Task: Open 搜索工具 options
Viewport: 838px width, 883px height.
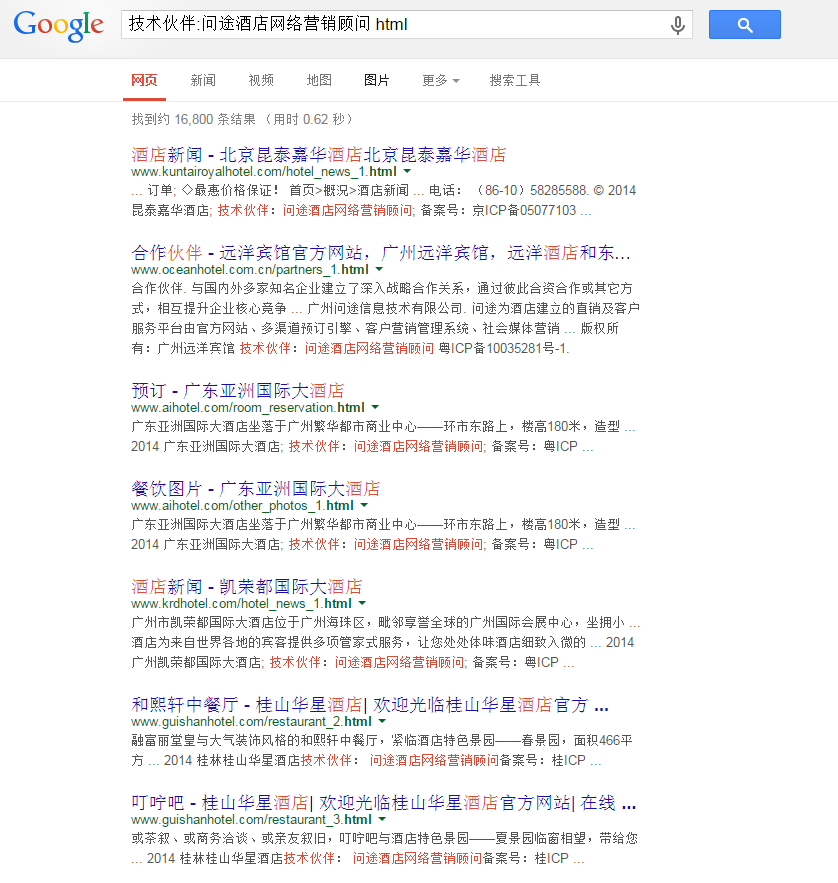Action: (515, 80)
